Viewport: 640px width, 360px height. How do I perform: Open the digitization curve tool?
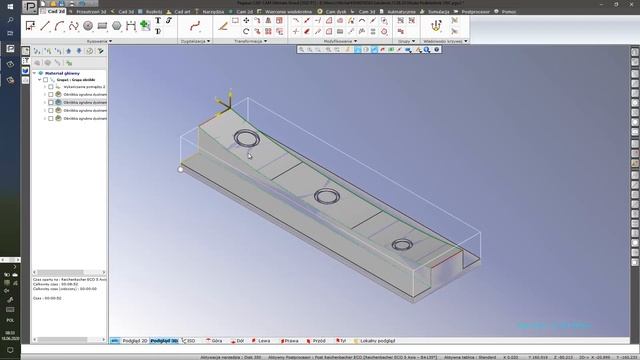195,26
